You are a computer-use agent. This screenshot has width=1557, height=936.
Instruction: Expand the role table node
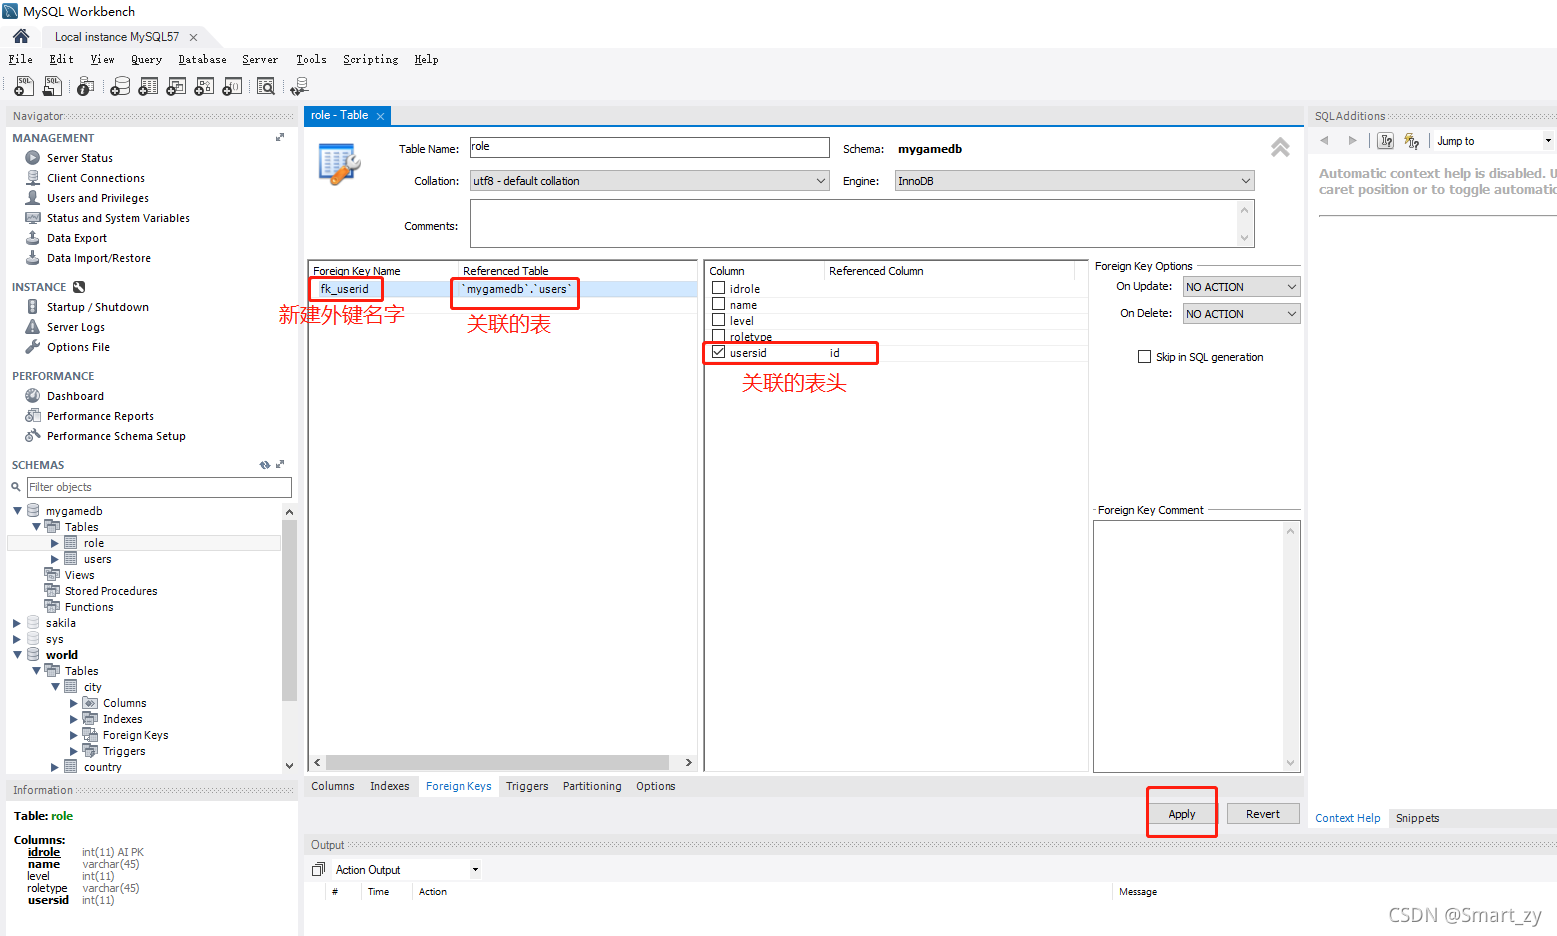pos(55,543)
